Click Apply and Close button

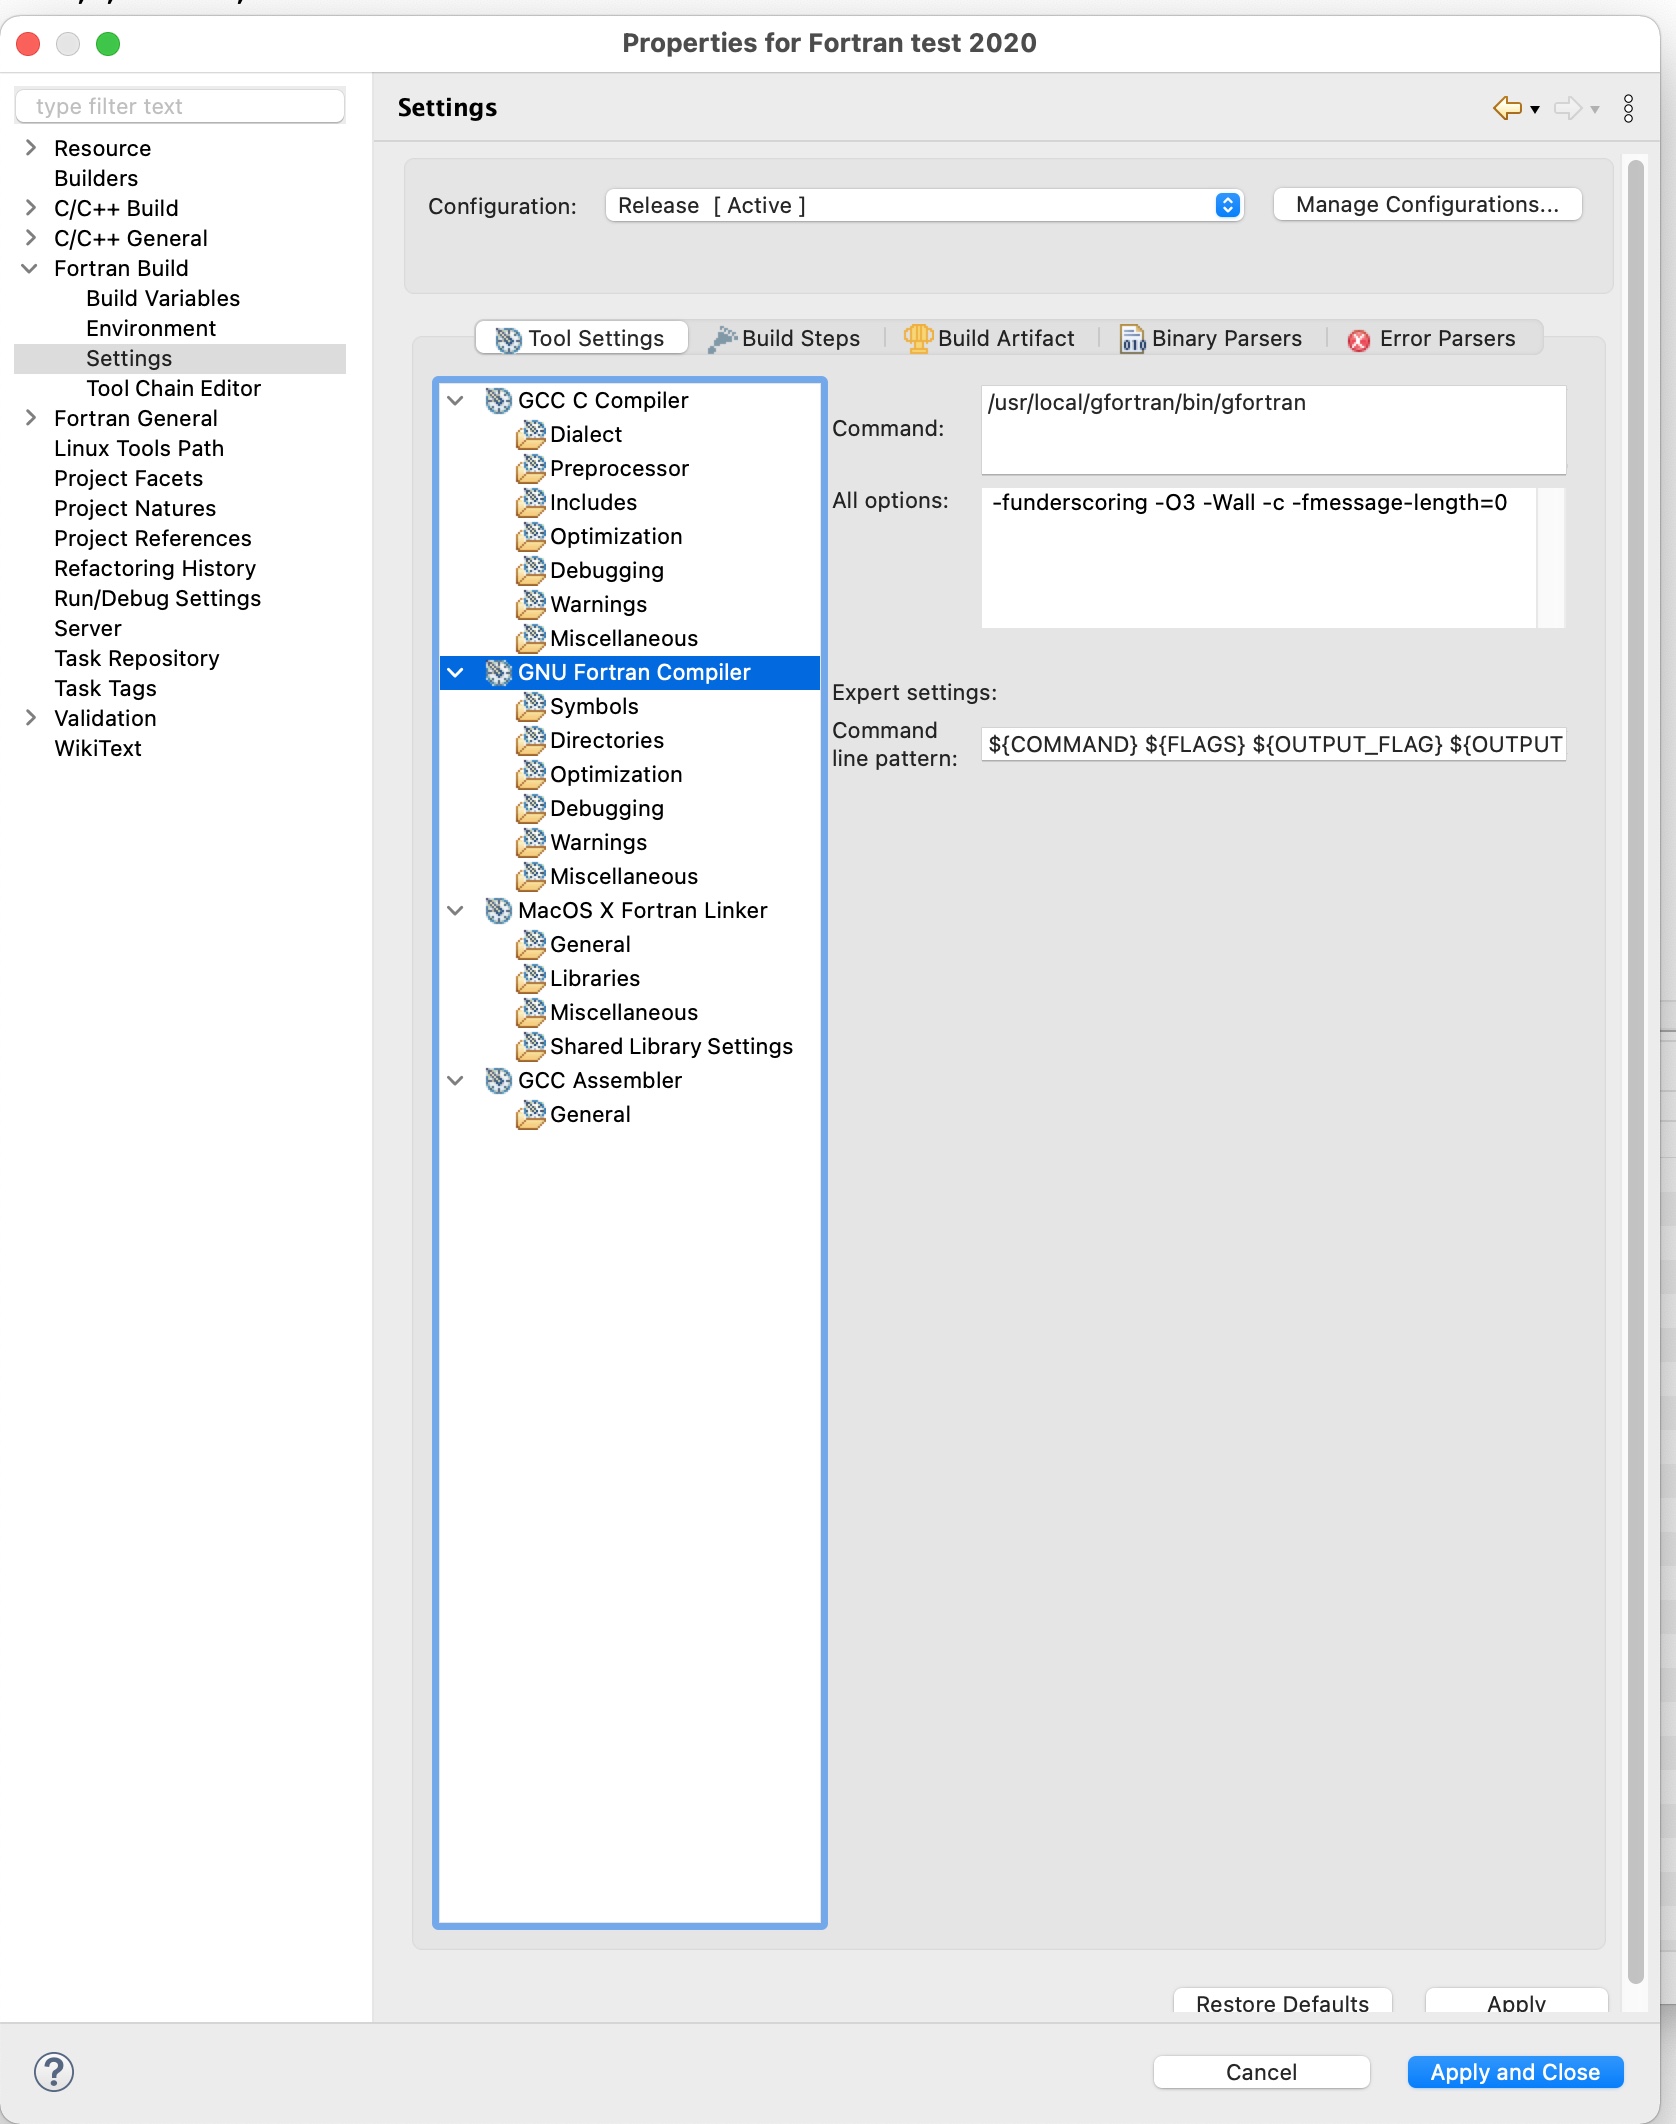[x=1515, y=2072]
